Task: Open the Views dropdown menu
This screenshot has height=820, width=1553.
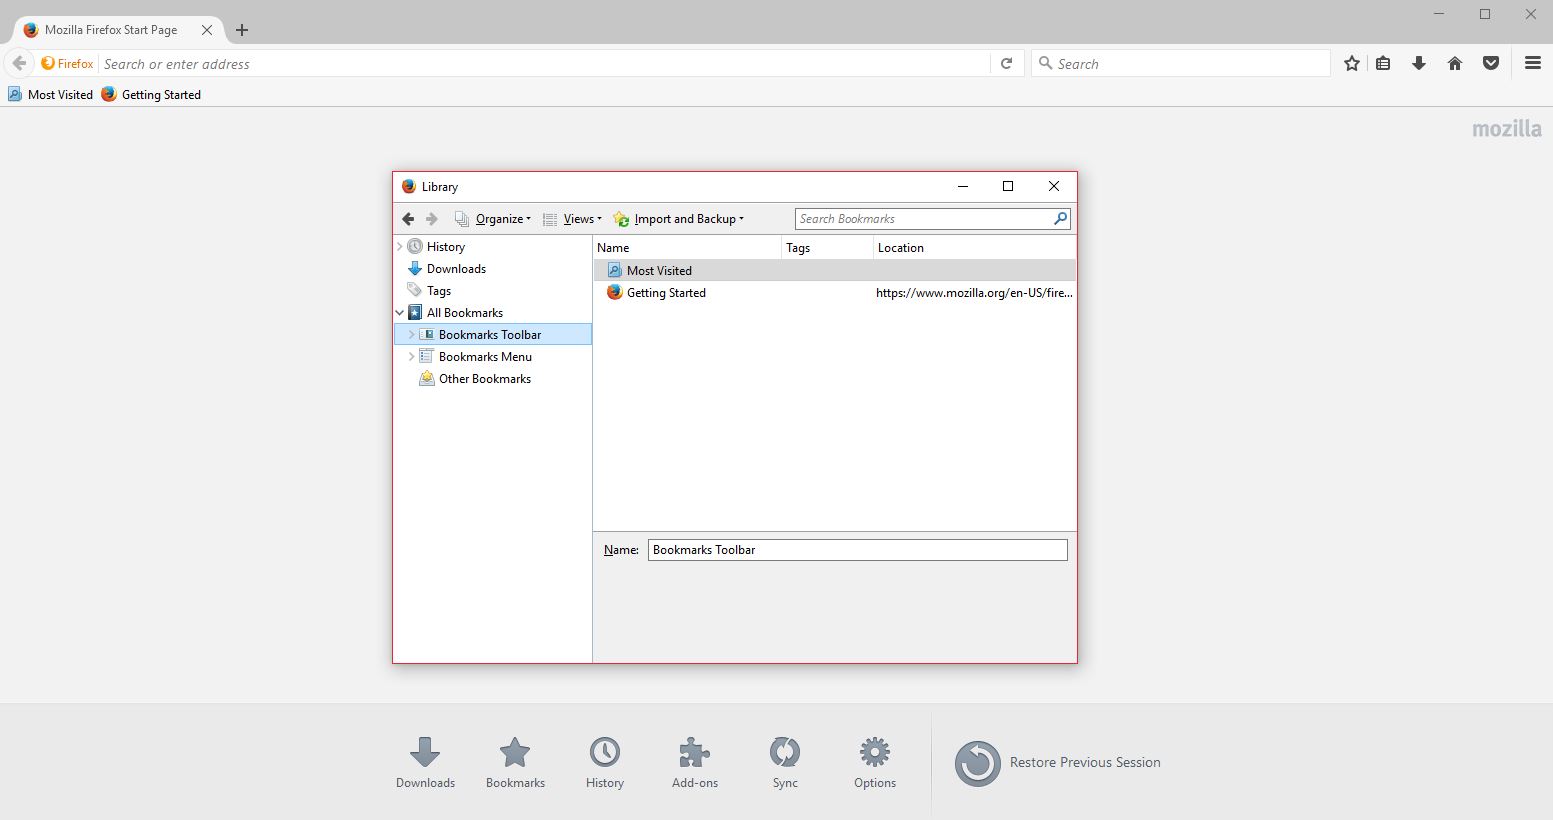Action: tap(581, 219)
